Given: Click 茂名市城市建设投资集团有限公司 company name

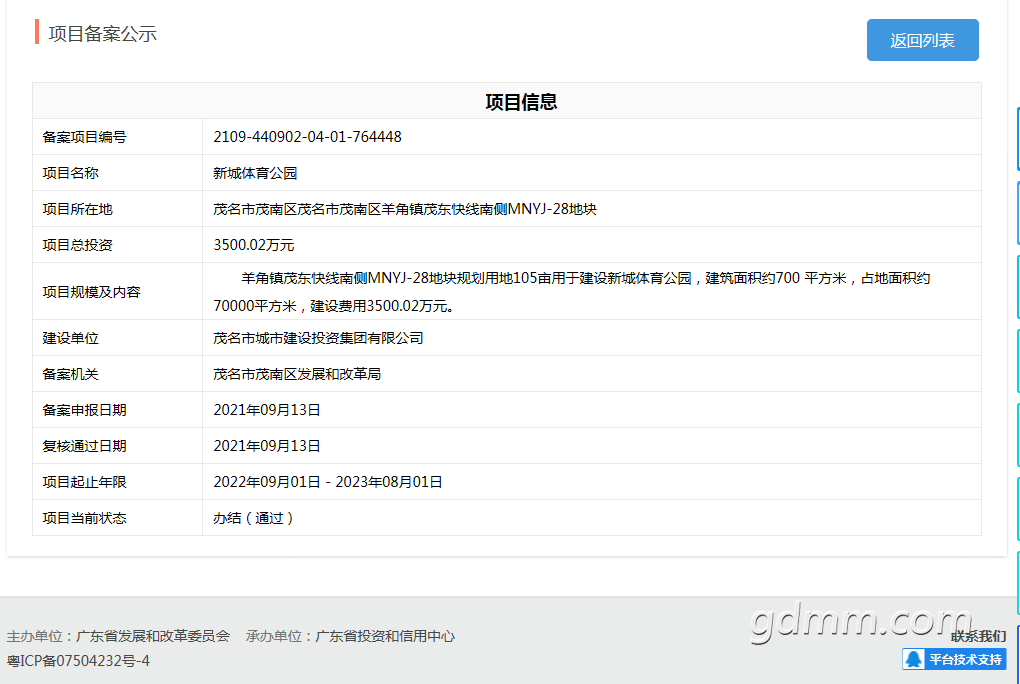Looking at the screenshot, I should 318,338.
